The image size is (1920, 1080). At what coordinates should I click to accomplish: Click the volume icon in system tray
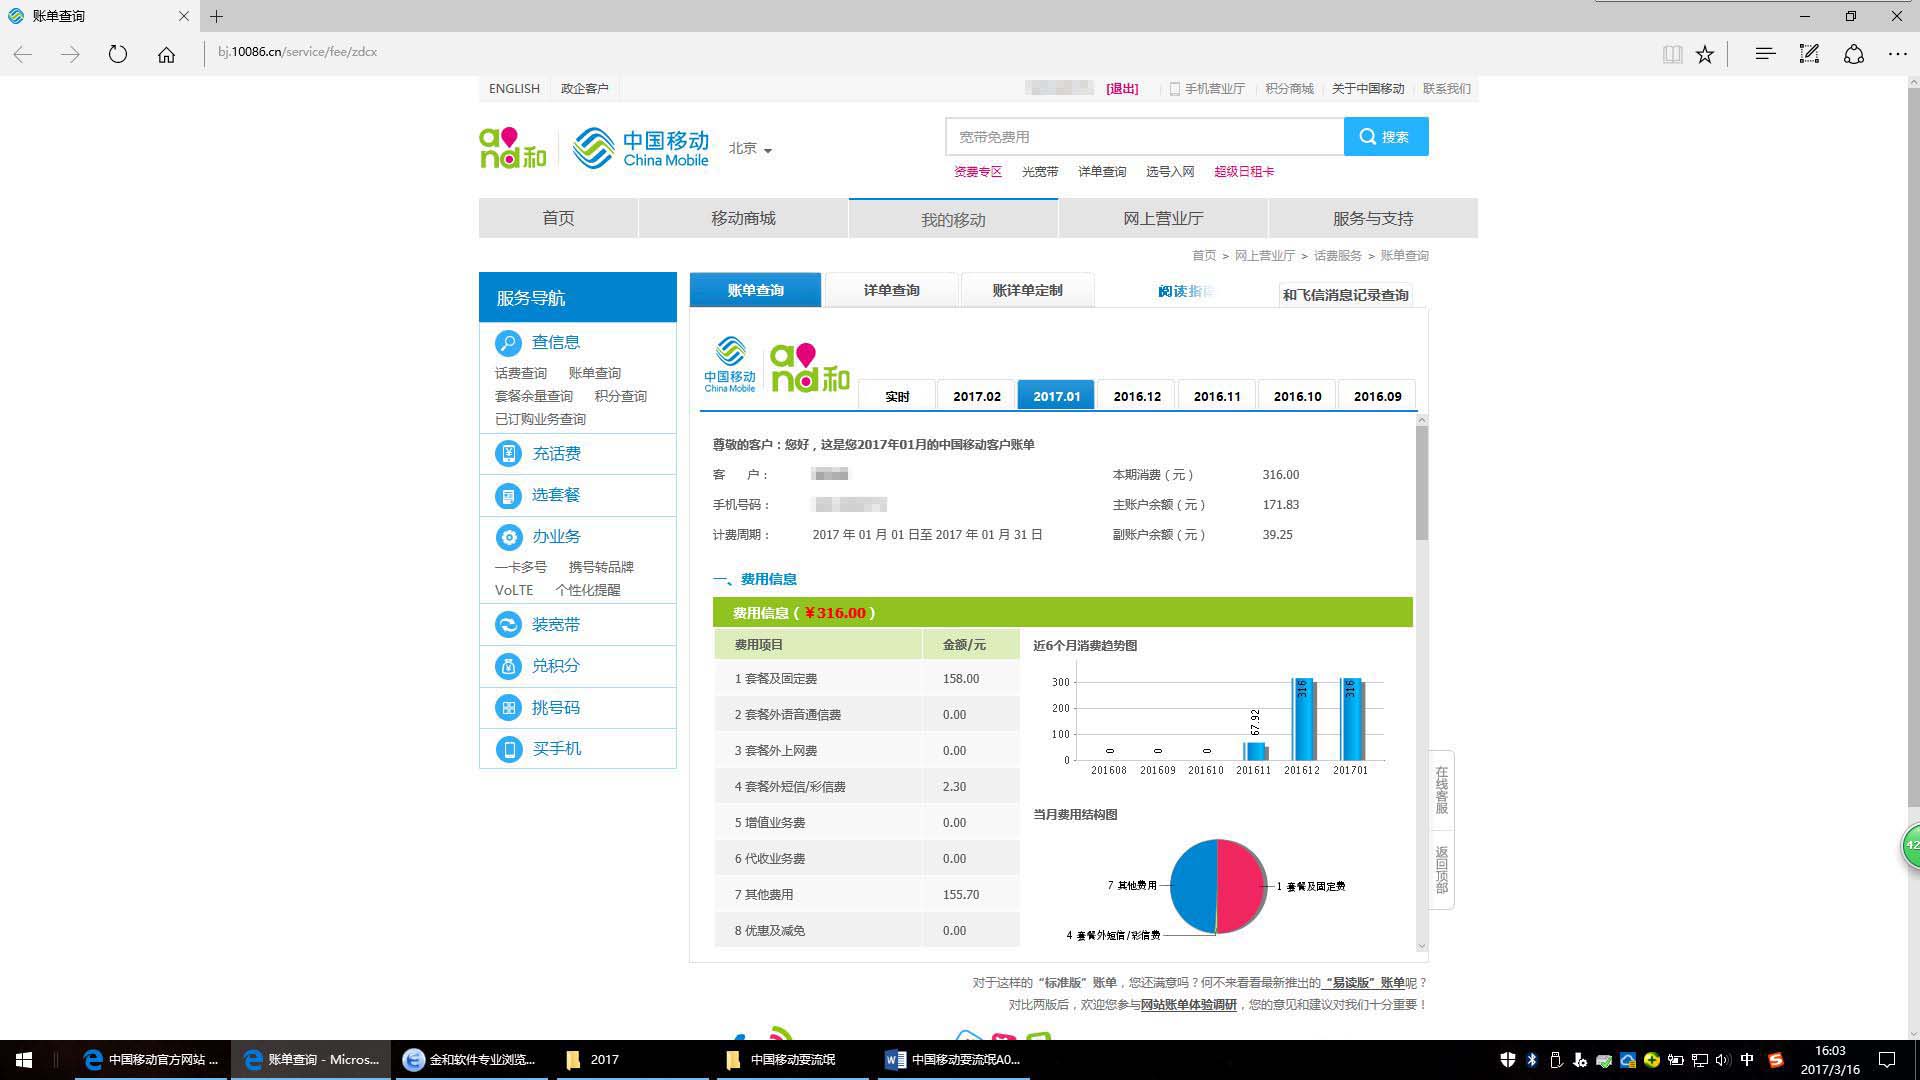(1722, 1060)
